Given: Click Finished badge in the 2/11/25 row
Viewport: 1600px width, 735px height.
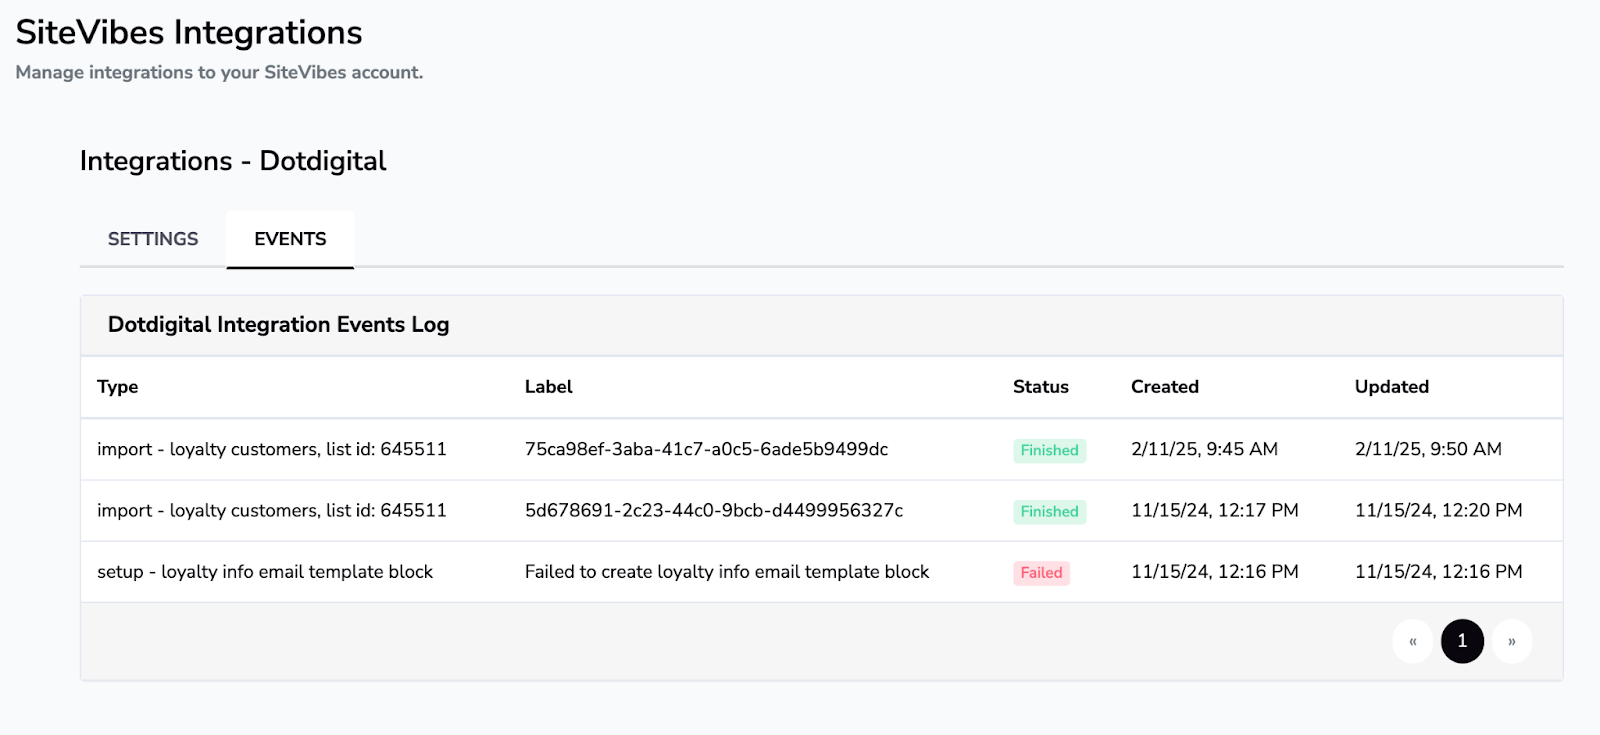Looking at the screenshot, I should tap(1049, 451).
